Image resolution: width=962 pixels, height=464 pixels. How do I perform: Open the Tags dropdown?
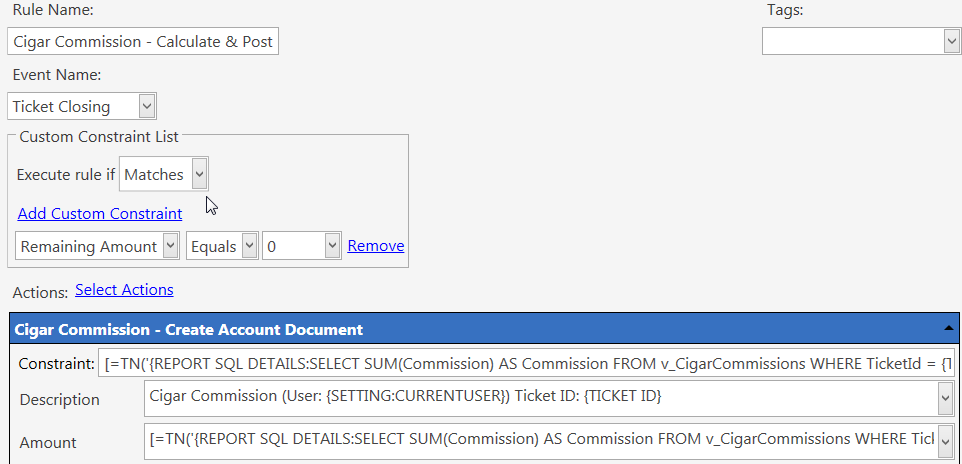point(951,41)
